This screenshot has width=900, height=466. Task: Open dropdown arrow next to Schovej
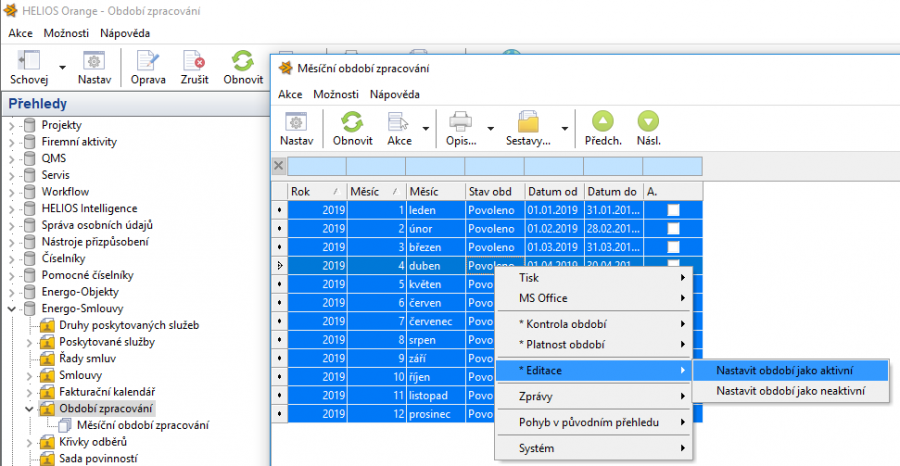62,68
